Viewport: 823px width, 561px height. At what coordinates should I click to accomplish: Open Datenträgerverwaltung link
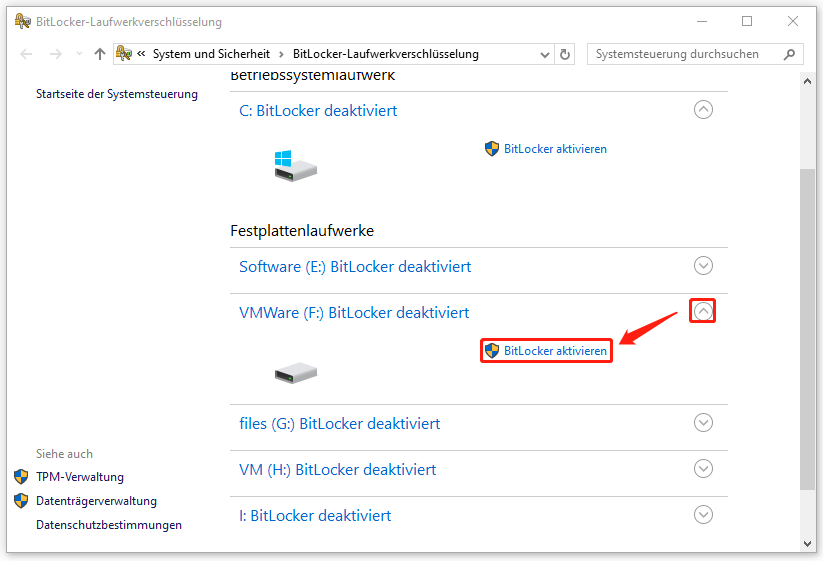97,501
